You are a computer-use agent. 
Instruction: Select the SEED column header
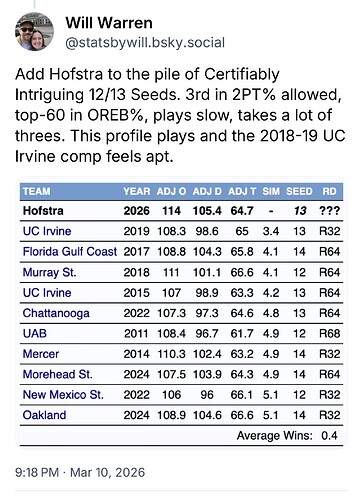pos(299,191)
